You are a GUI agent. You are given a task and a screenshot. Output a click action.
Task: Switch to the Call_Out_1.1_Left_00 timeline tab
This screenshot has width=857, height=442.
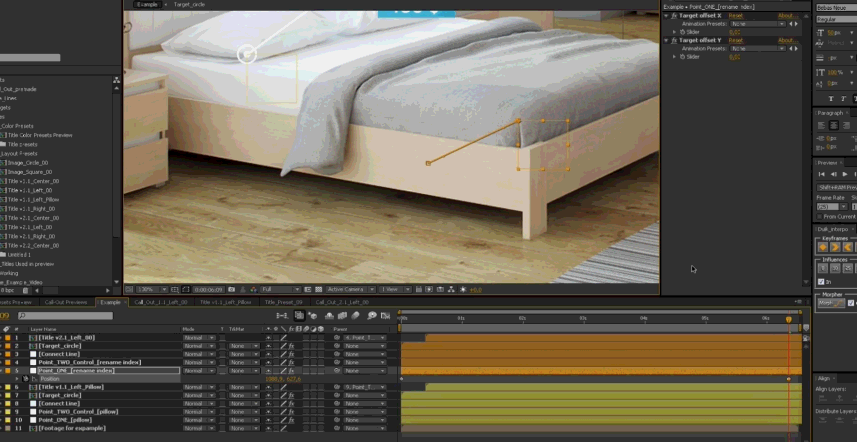161,302
